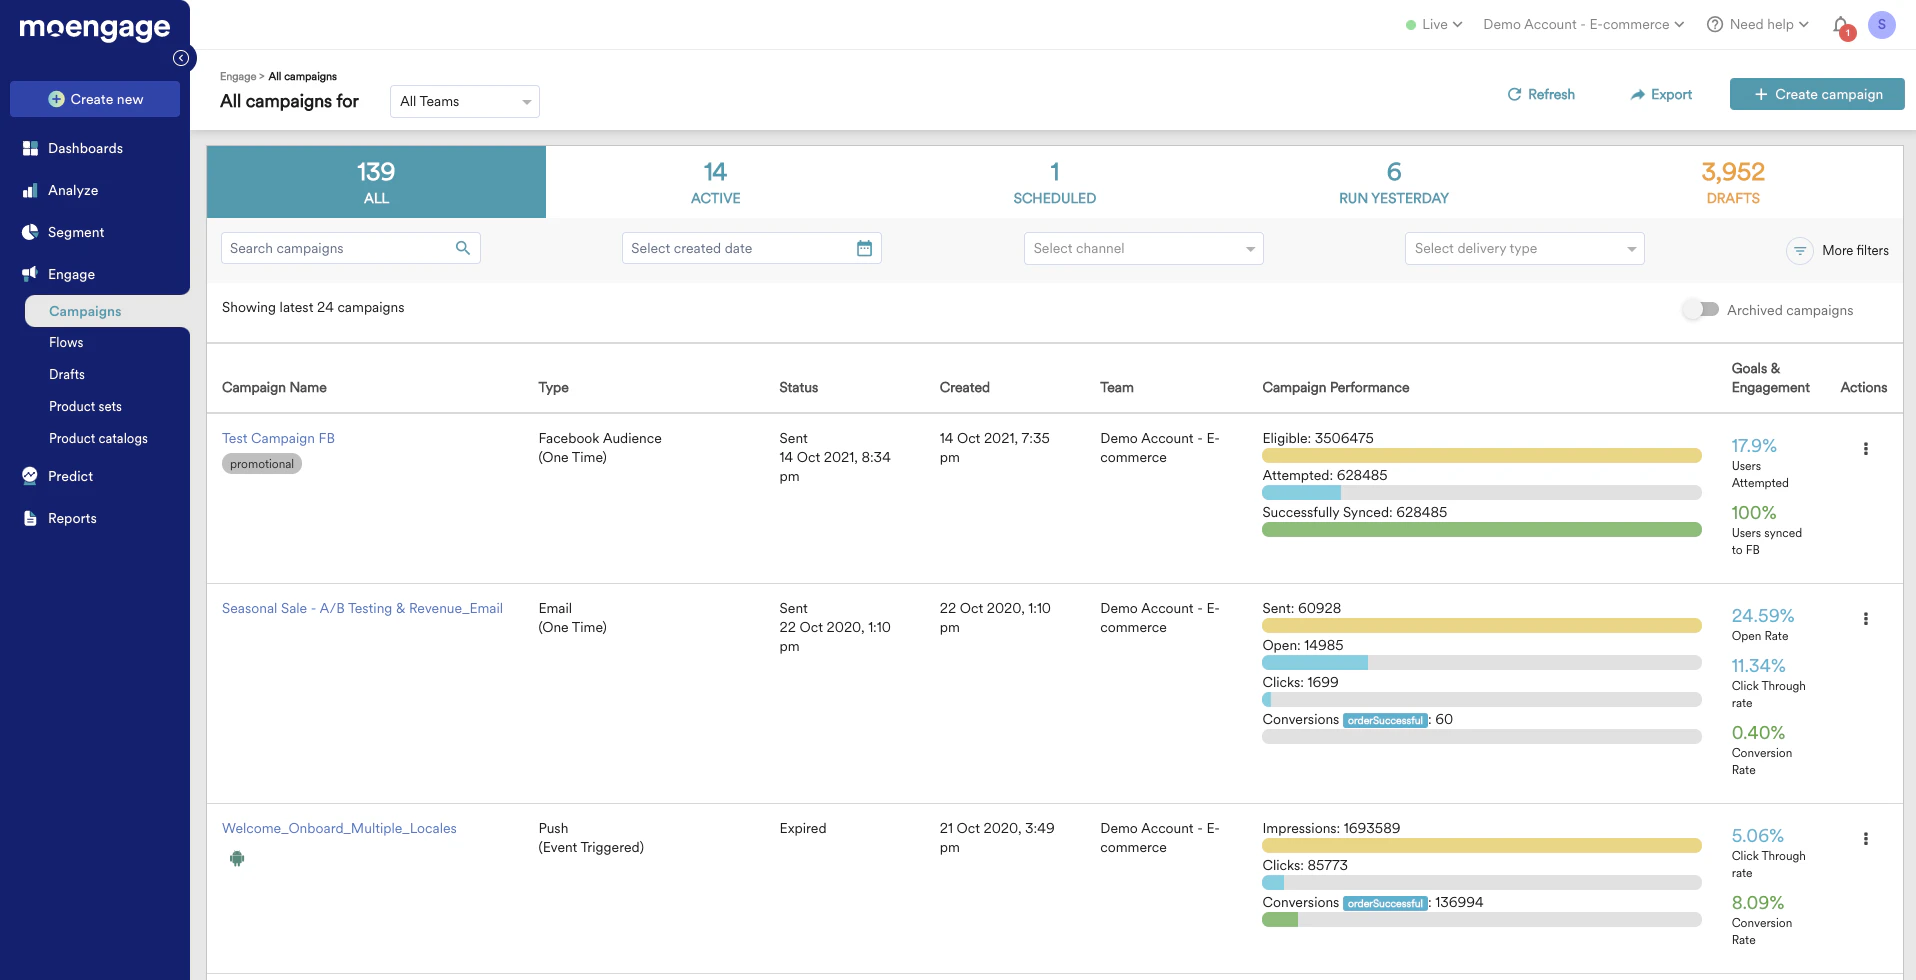This screenshot has height=980, width=1916.
Task: Collapse the sidebar with the arrow icon
Action: click(182, 58)
